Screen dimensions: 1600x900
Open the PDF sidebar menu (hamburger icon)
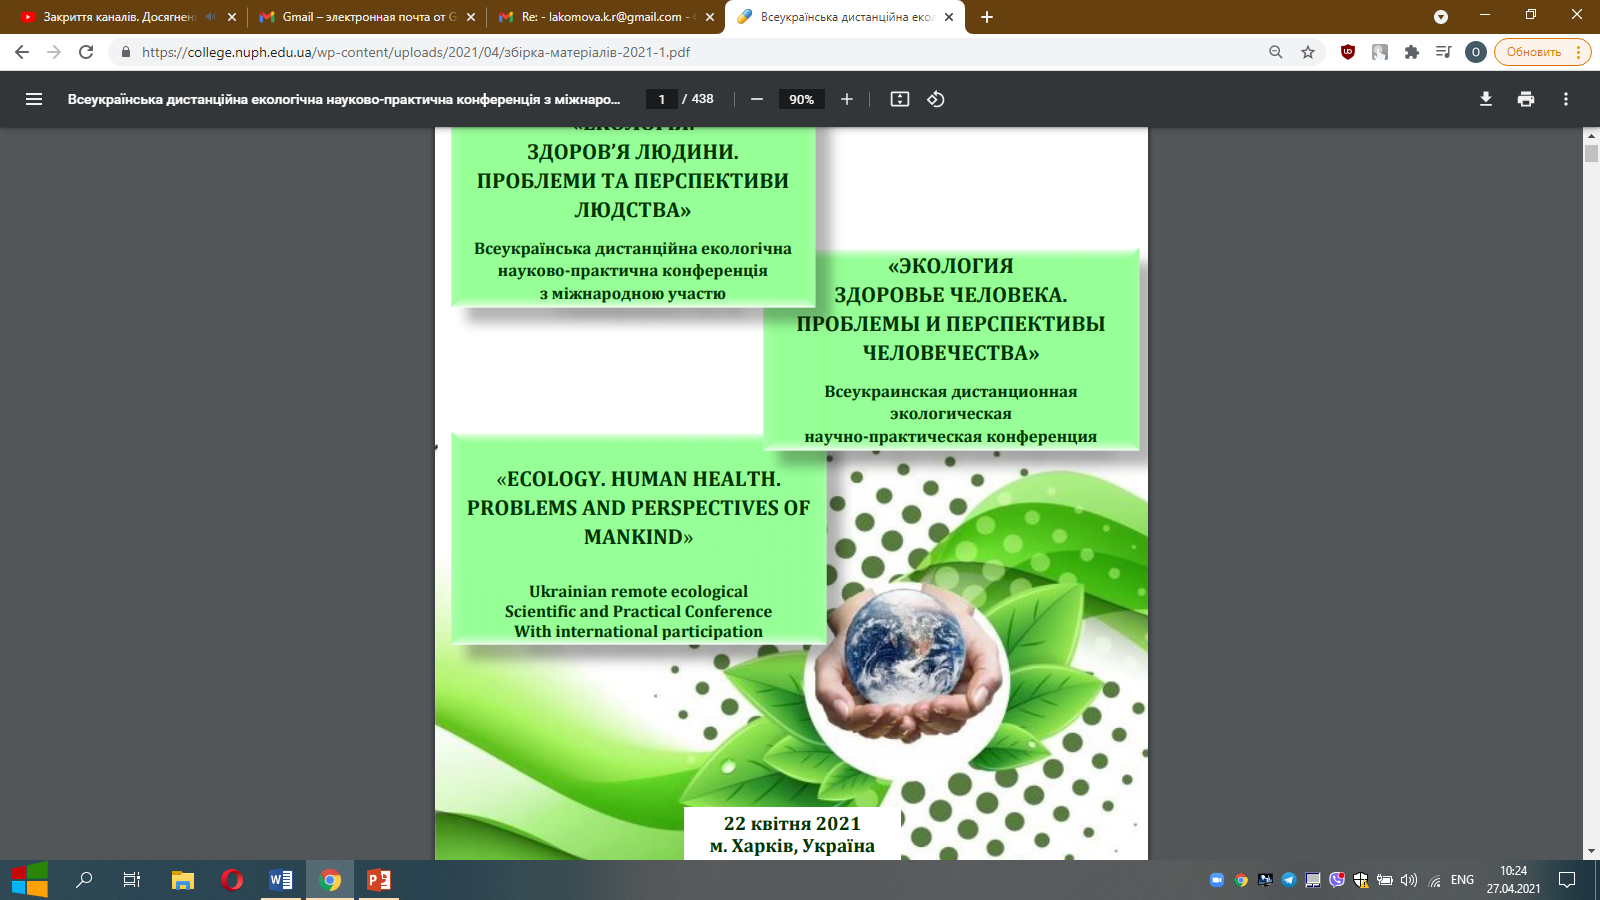[x=34, y=99]
